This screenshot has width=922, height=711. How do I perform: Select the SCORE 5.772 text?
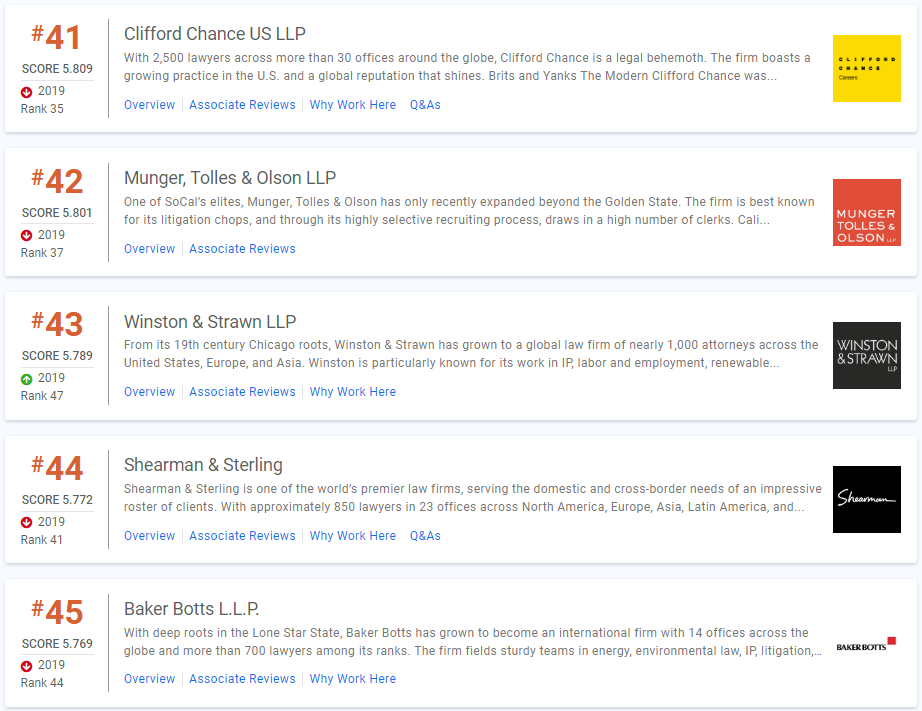(x=57, y=500)
